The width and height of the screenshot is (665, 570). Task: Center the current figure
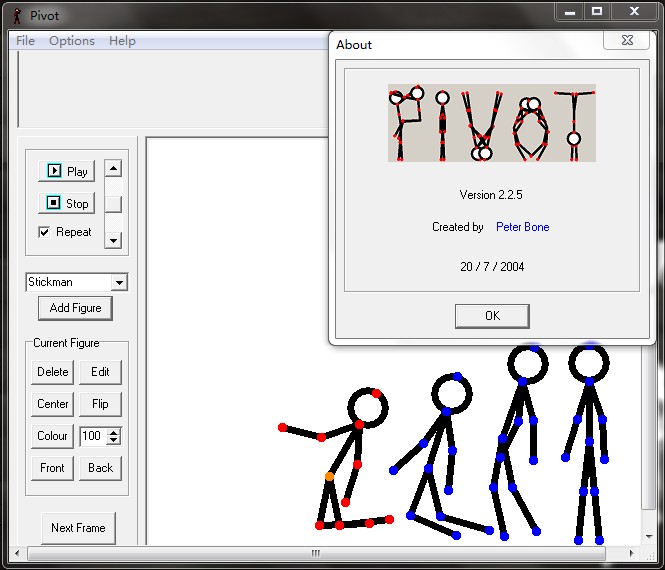pyautogui.click(x=53, y=404)
